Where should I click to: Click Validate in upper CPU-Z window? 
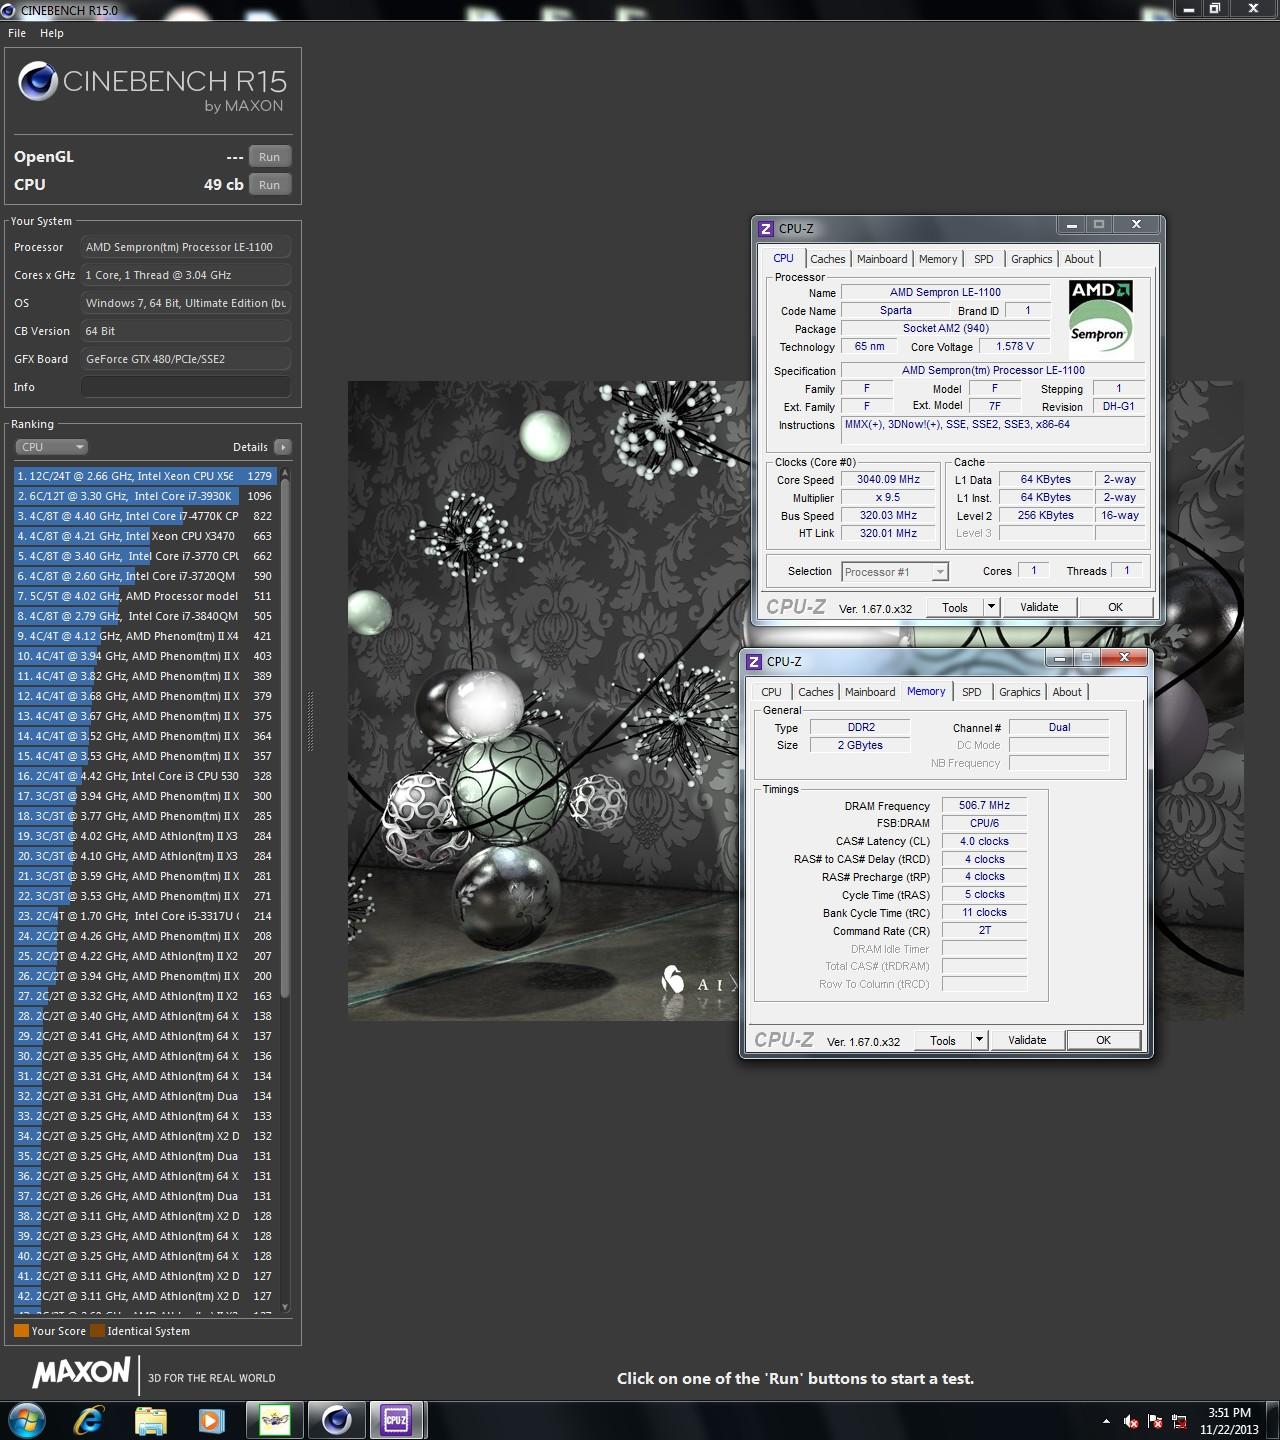[x=1039, y=607]
